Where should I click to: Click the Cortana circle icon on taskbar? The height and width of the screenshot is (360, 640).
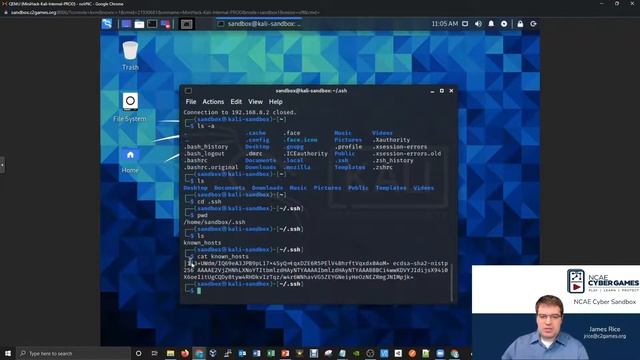click(x=138, y=353)
